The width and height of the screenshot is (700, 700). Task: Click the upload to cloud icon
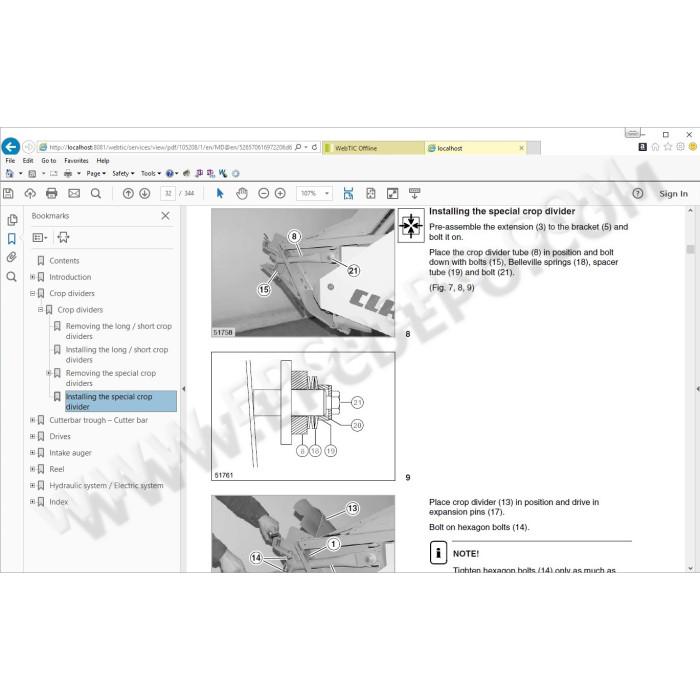(x=30, y=193)
